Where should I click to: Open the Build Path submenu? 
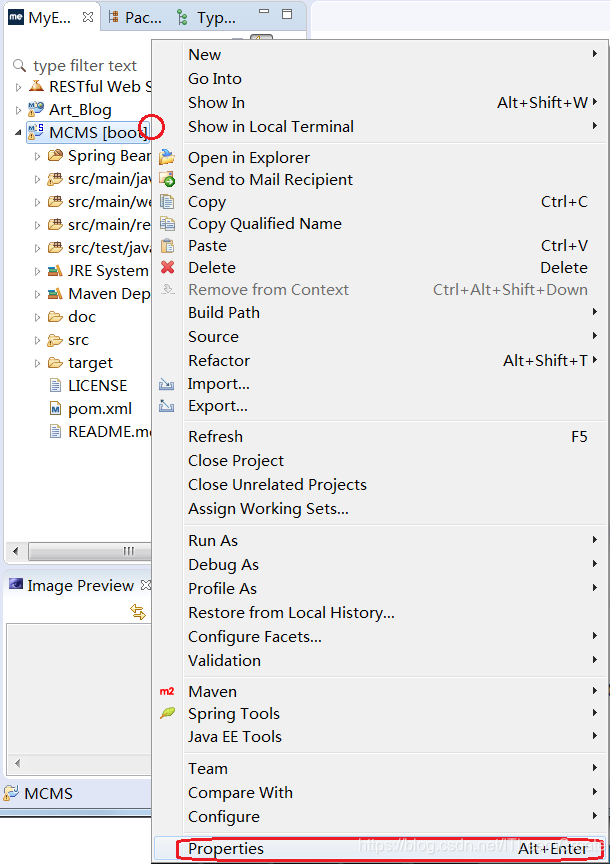tap(380, 312)
